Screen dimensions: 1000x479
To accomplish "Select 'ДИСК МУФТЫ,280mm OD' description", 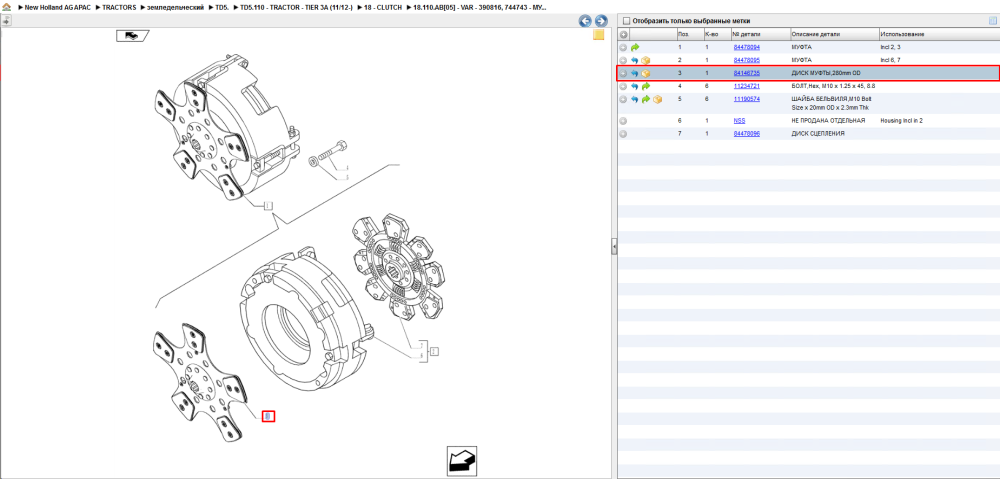I will pos(826,73).
